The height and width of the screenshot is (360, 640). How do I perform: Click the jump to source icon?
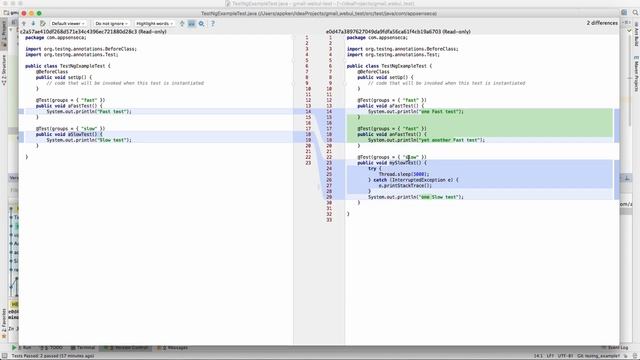tap(43, 24)
